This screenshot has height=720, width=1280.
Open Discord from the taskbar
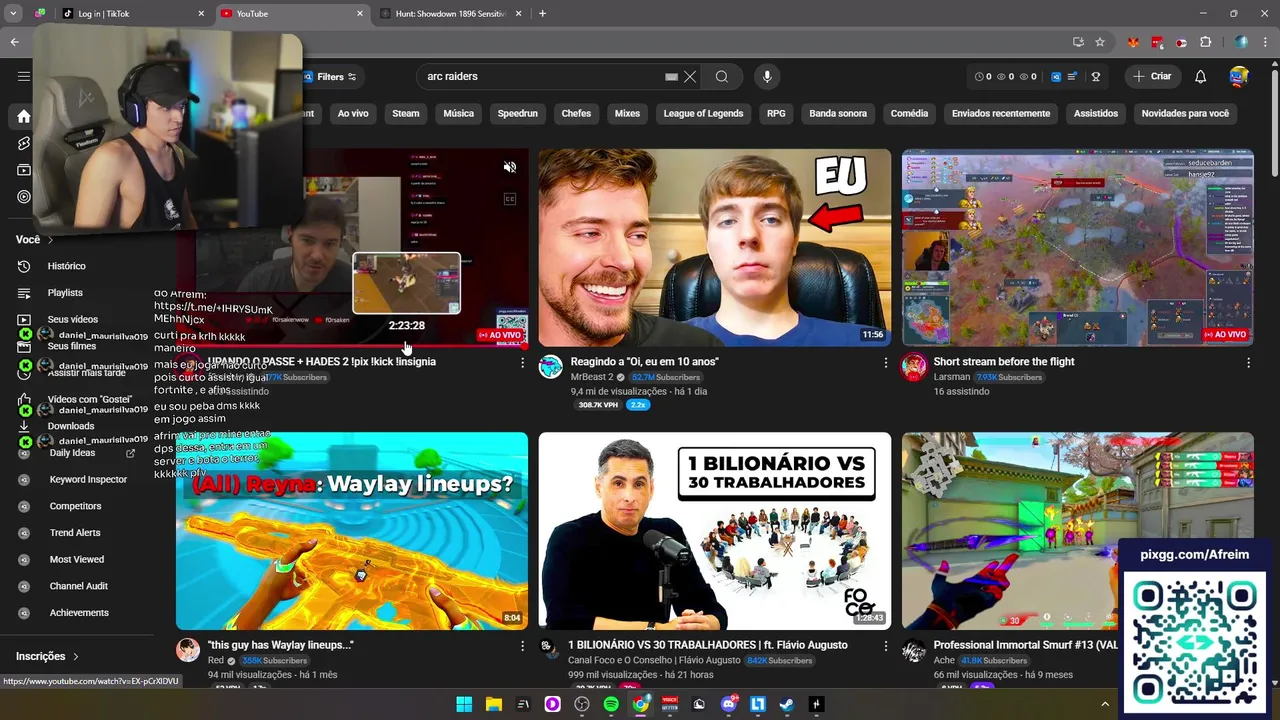pyautogui.click(x=729, y=704)
